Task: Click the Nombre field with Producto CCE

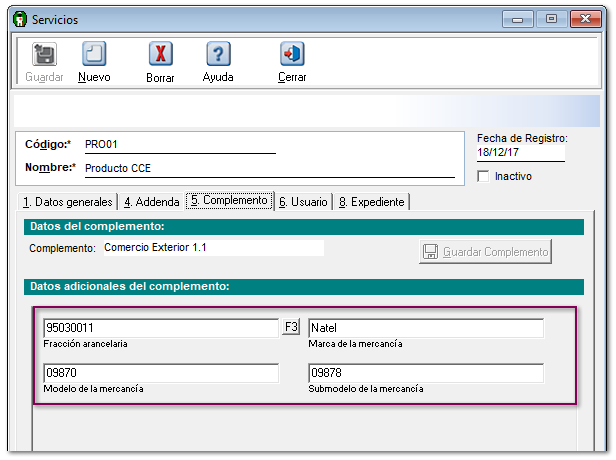Action: point(268,168)
